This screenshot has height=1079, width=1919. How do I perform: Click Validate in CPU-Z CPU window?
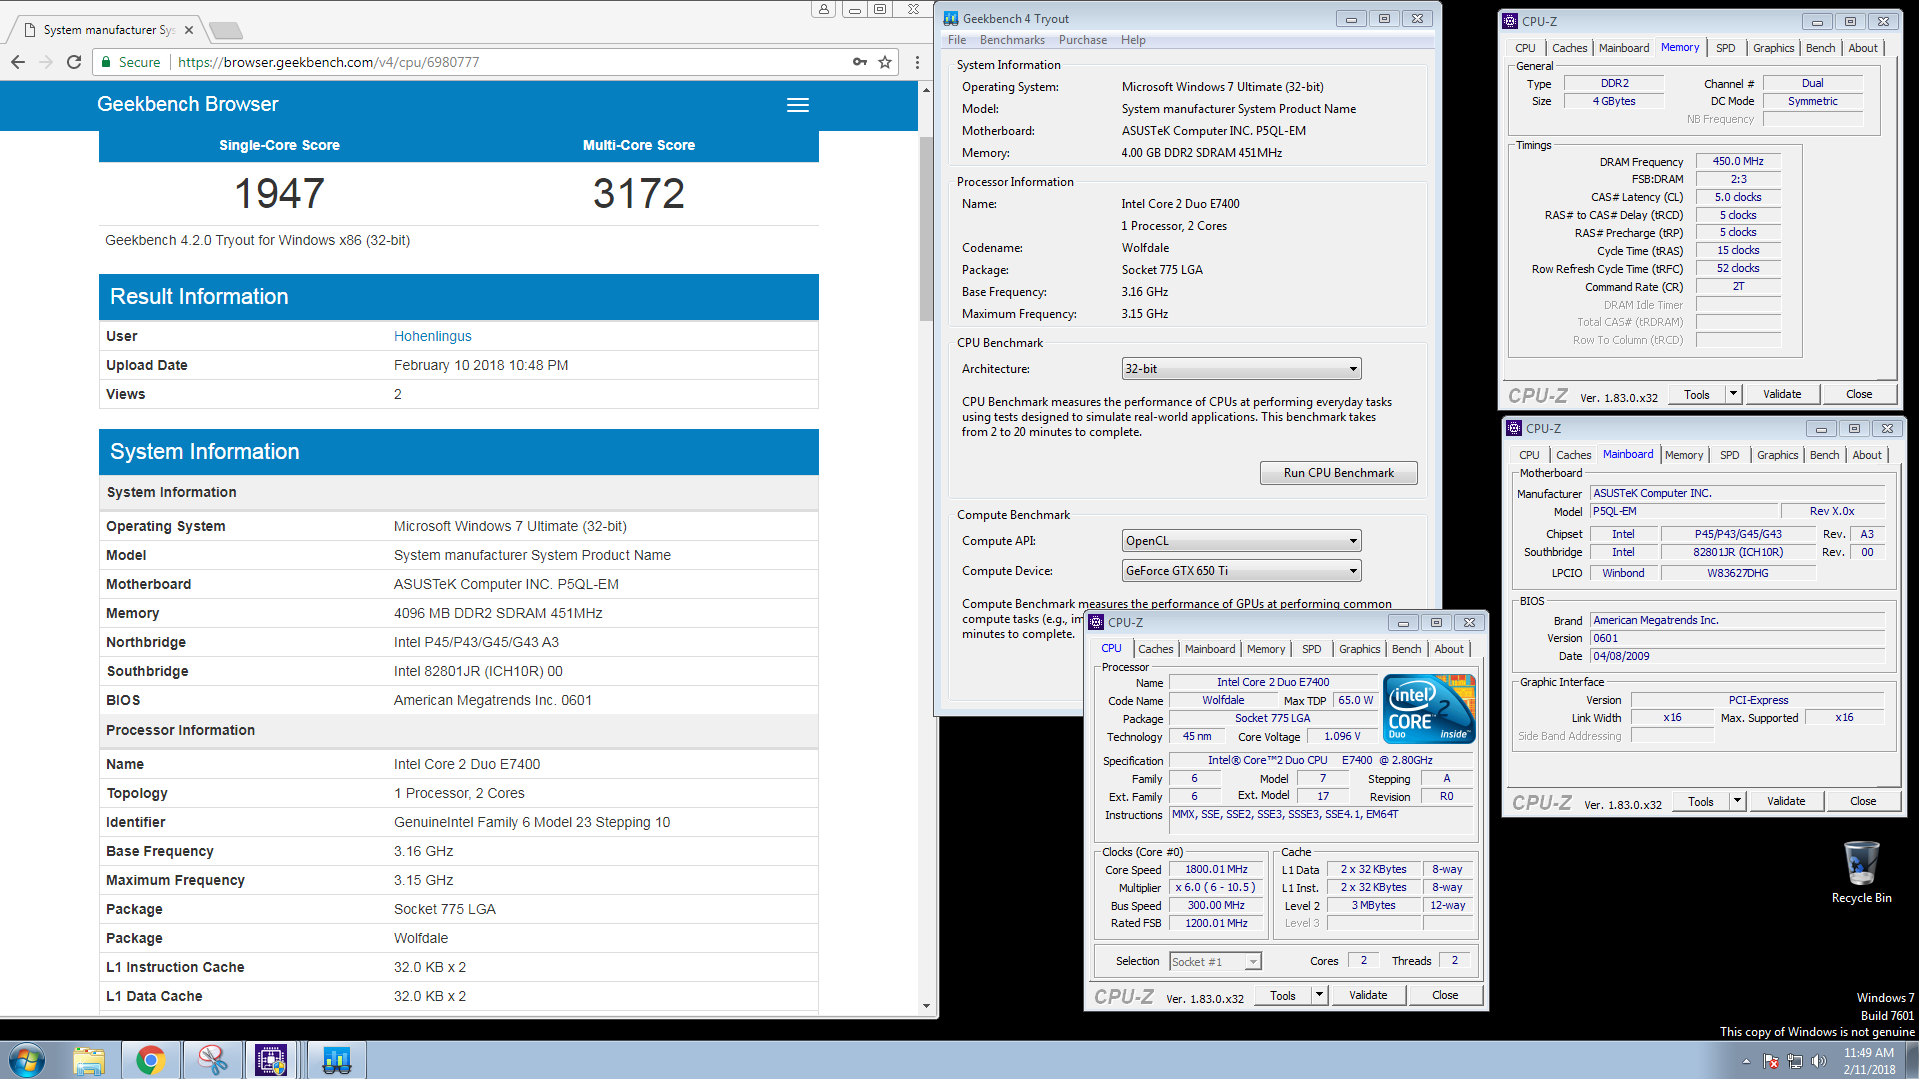point(1367,995)
